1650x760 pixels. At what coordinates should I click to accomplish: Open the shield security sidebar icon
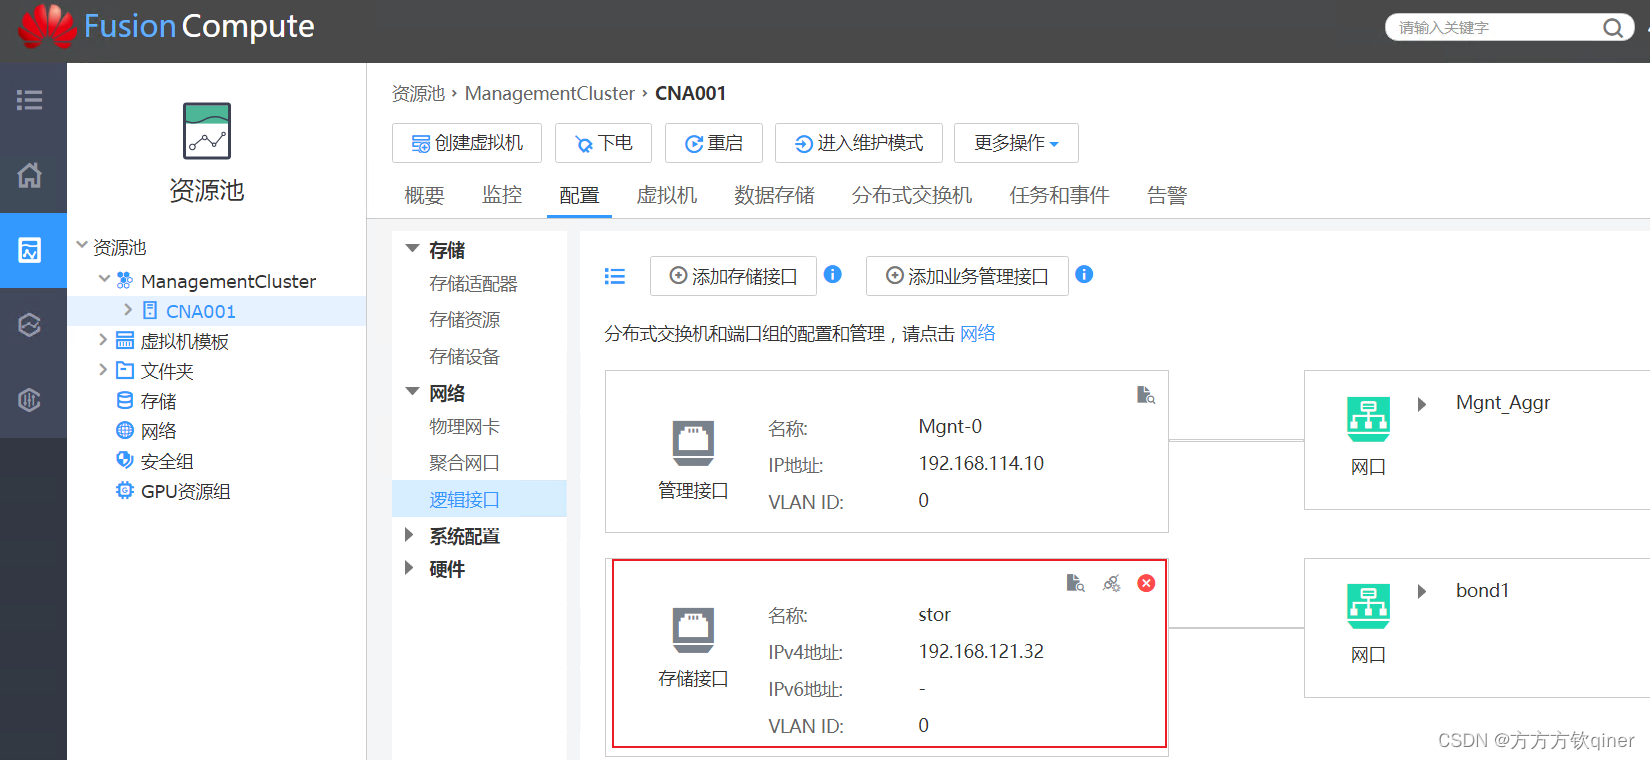pos(30,400)
